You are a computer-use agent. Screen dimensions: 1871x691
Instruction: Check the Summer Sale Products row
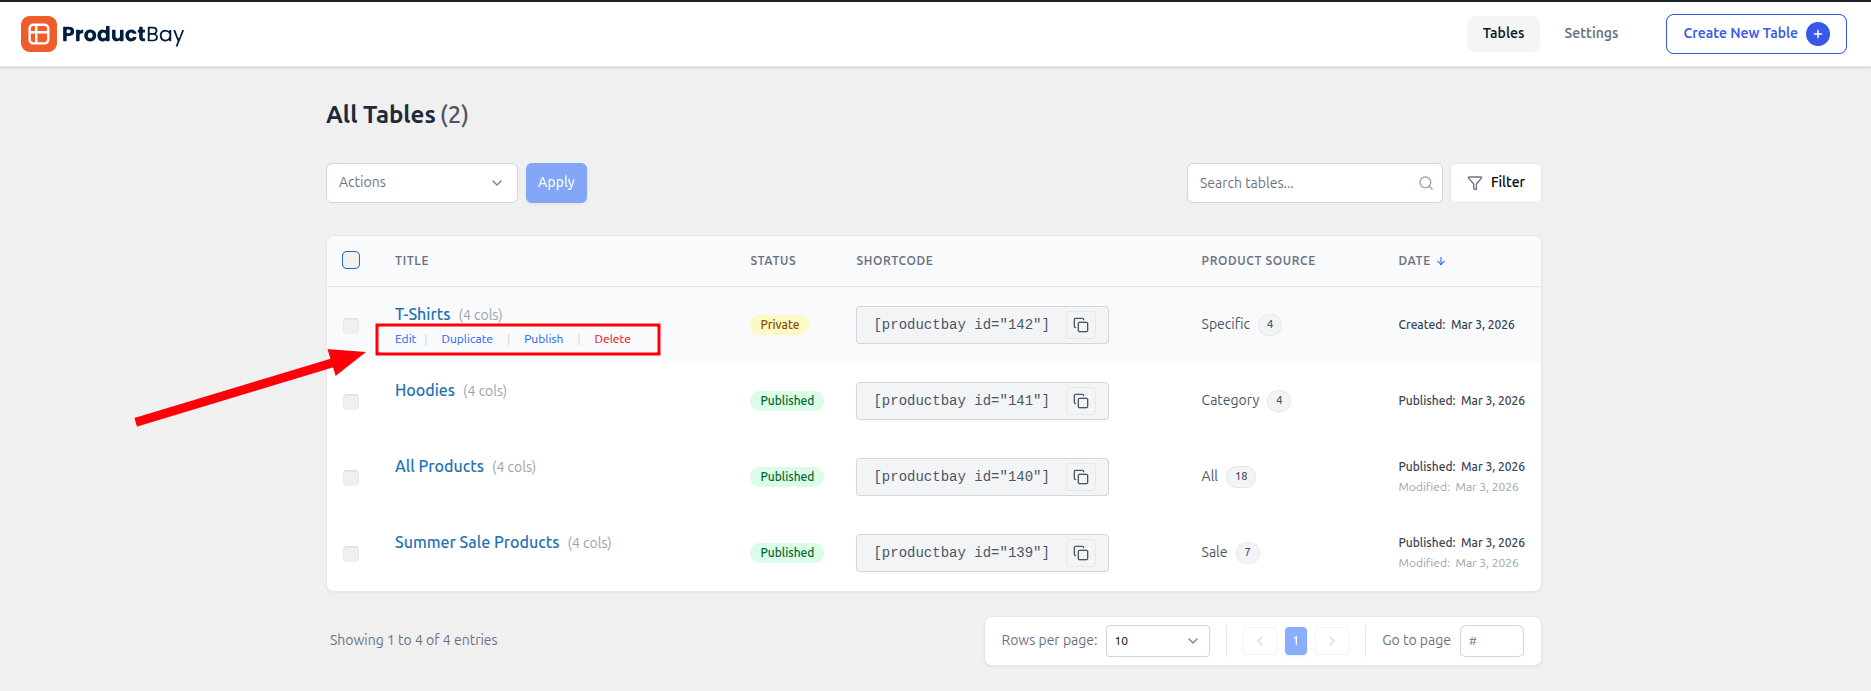[x=351, y=554]
